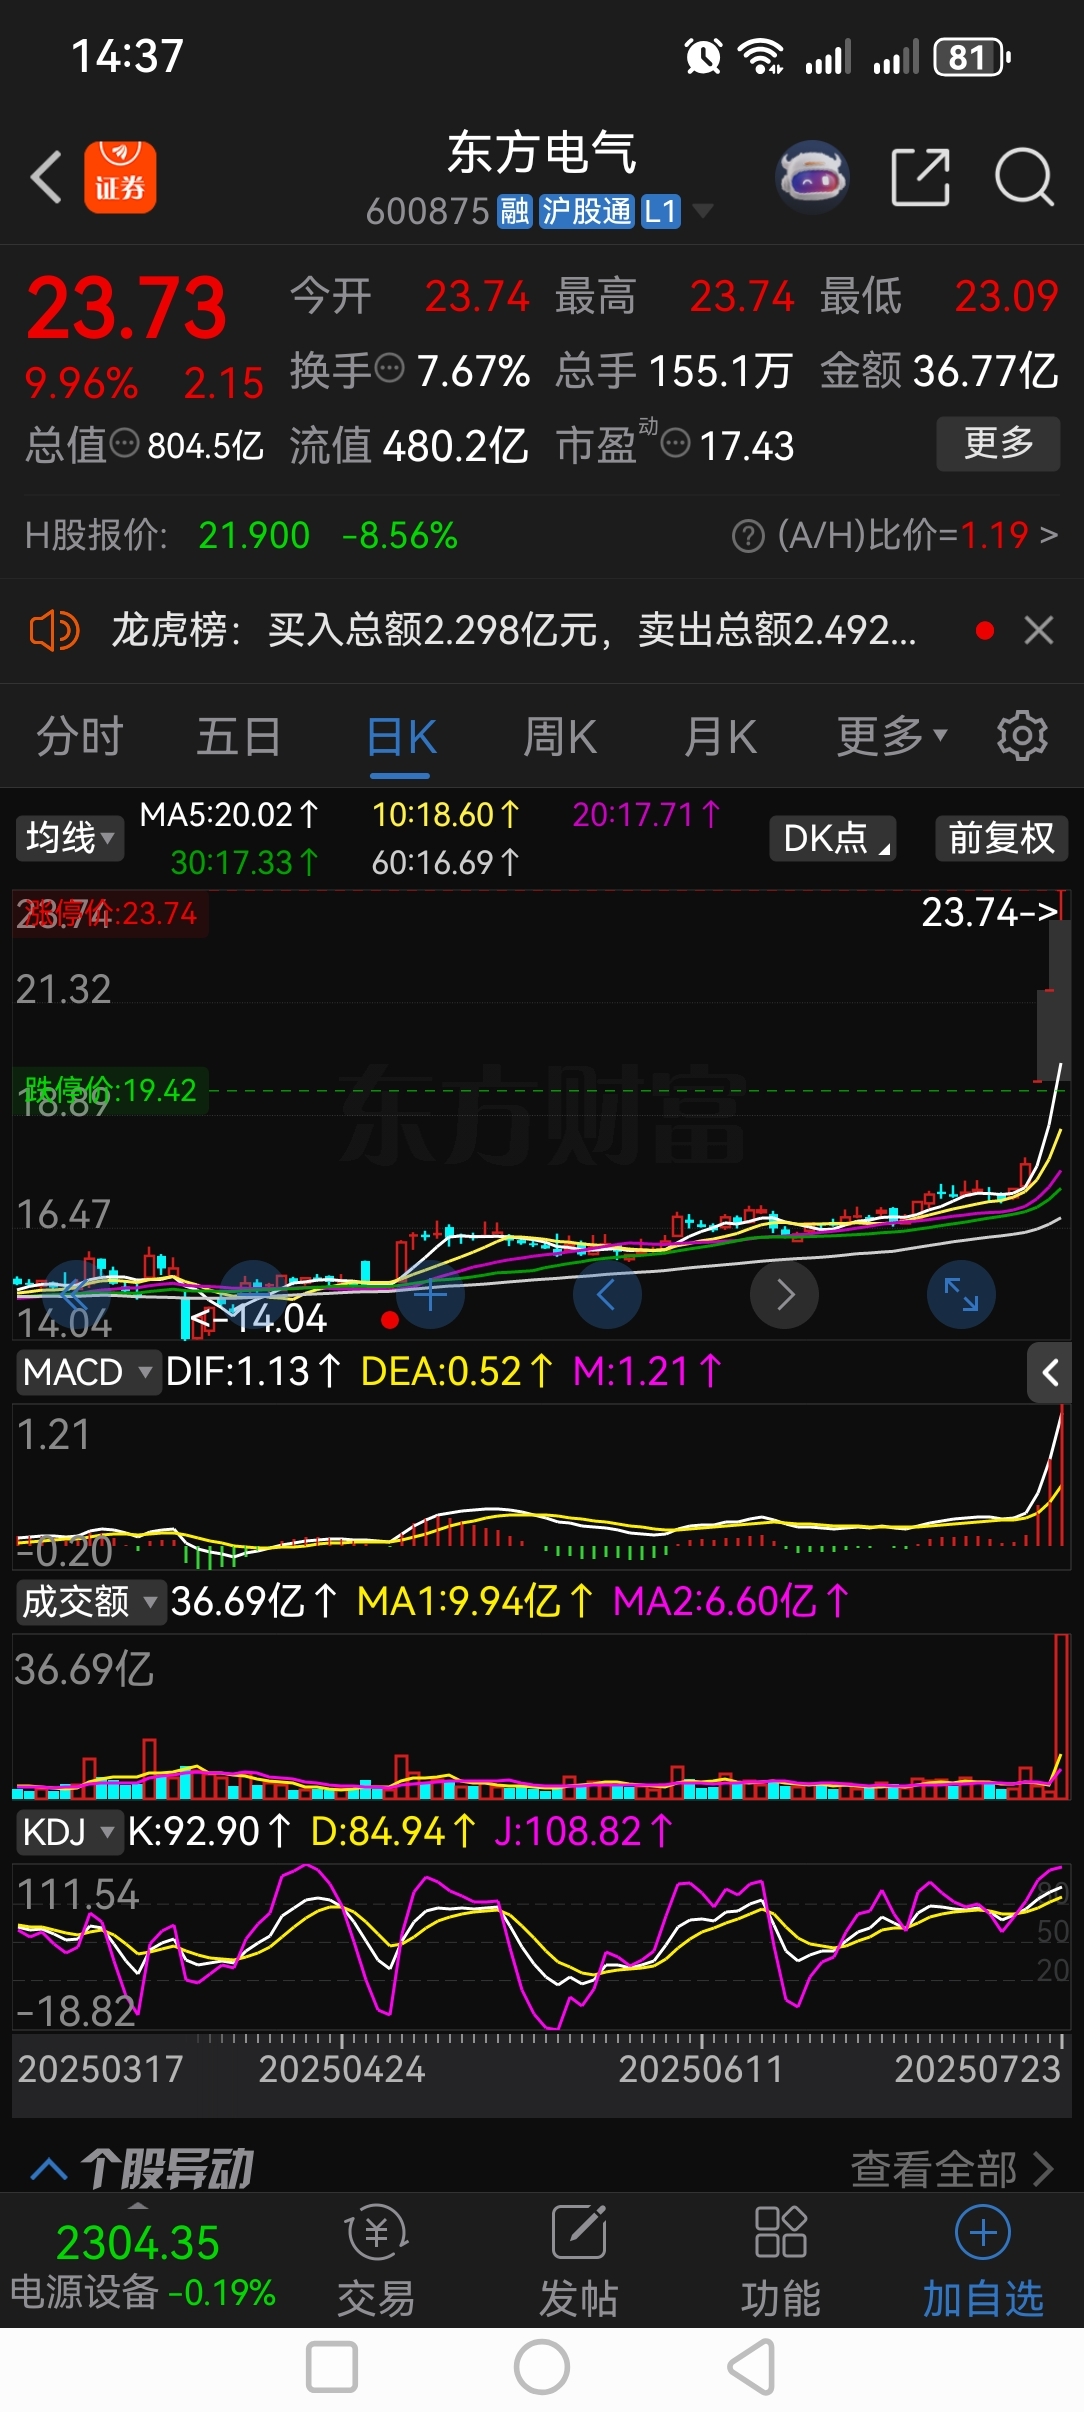Select 日K tab
This screenshot has height=2412, width=1084.
[x=401, y=737]
